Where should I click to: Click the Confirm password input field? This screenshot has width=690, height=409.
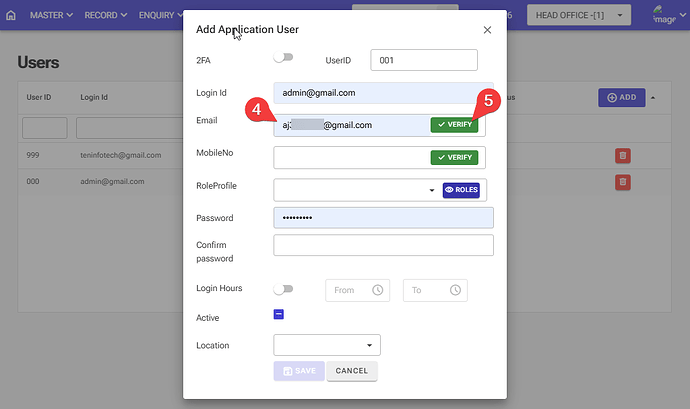point(383,246)
